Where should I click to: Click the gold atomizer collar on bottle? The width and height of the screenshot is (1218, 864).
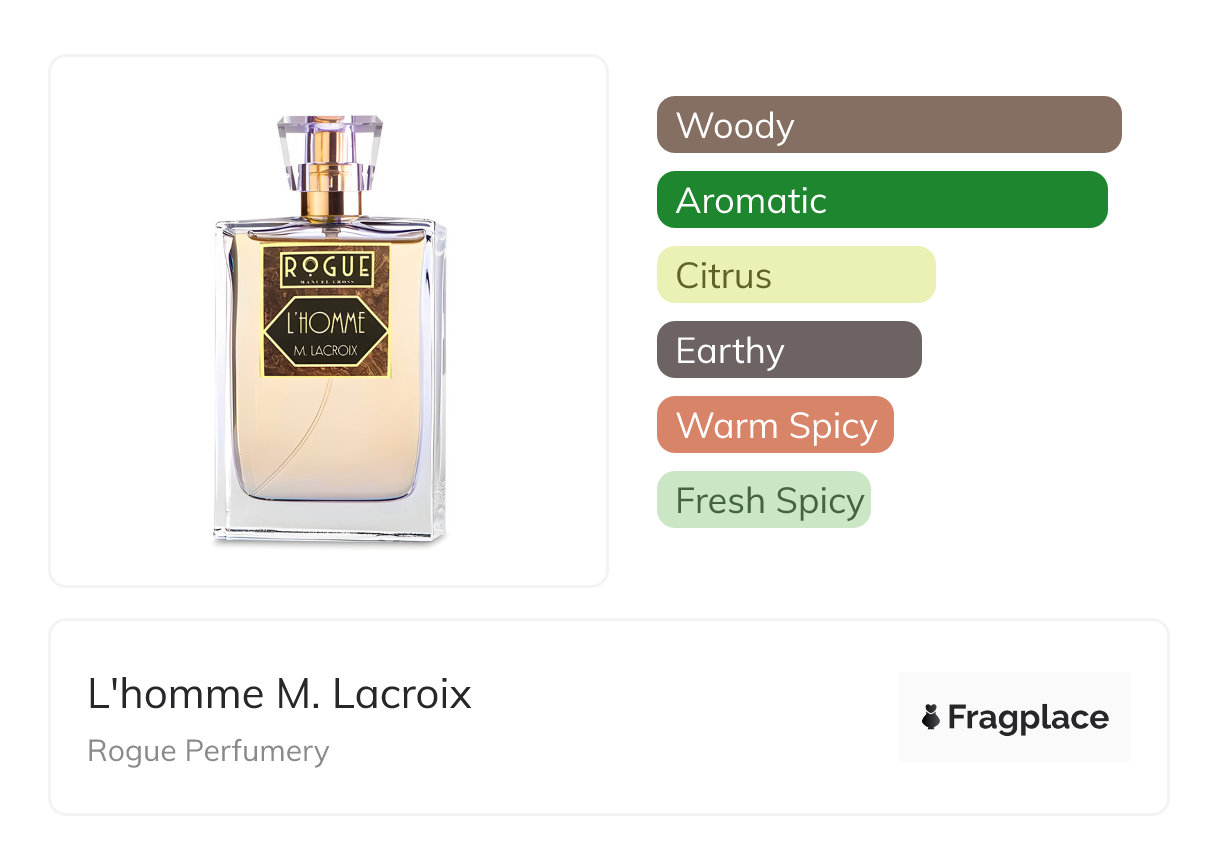point(331,198)
